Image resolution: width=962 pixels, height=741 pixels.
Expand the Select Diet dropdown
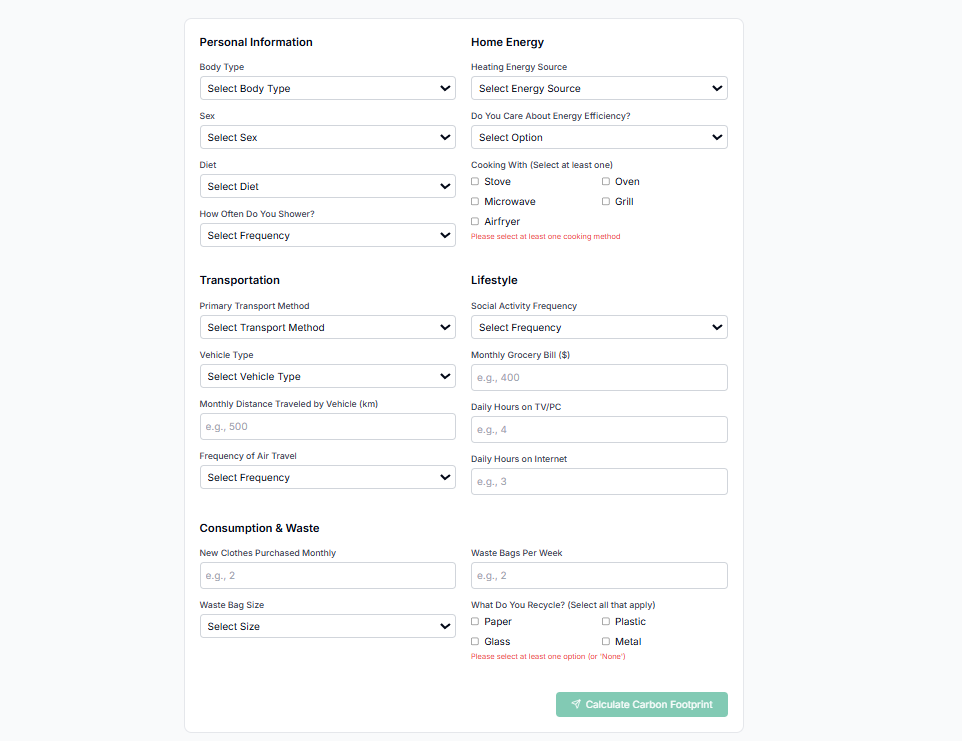[327, 186]
